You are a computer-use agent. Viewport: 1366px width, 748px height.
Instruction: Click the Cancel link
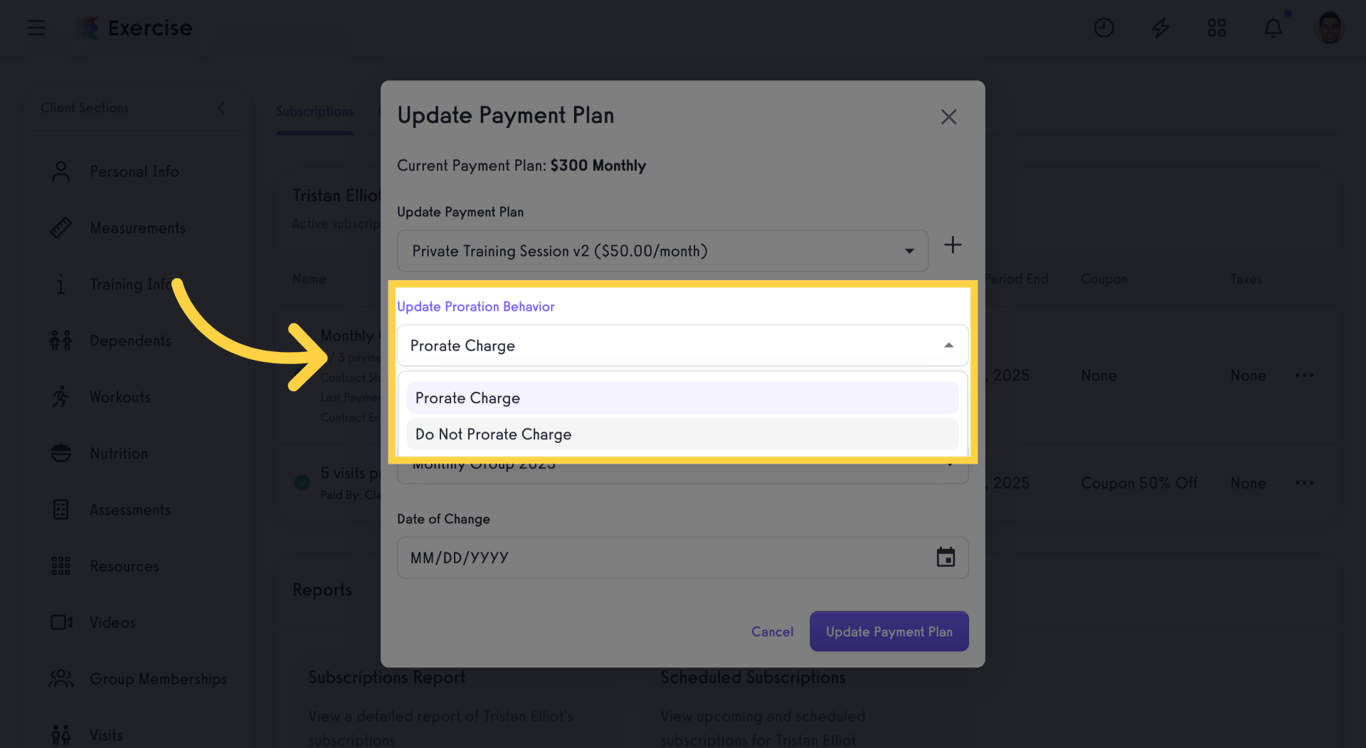click(x=772, y=632)
